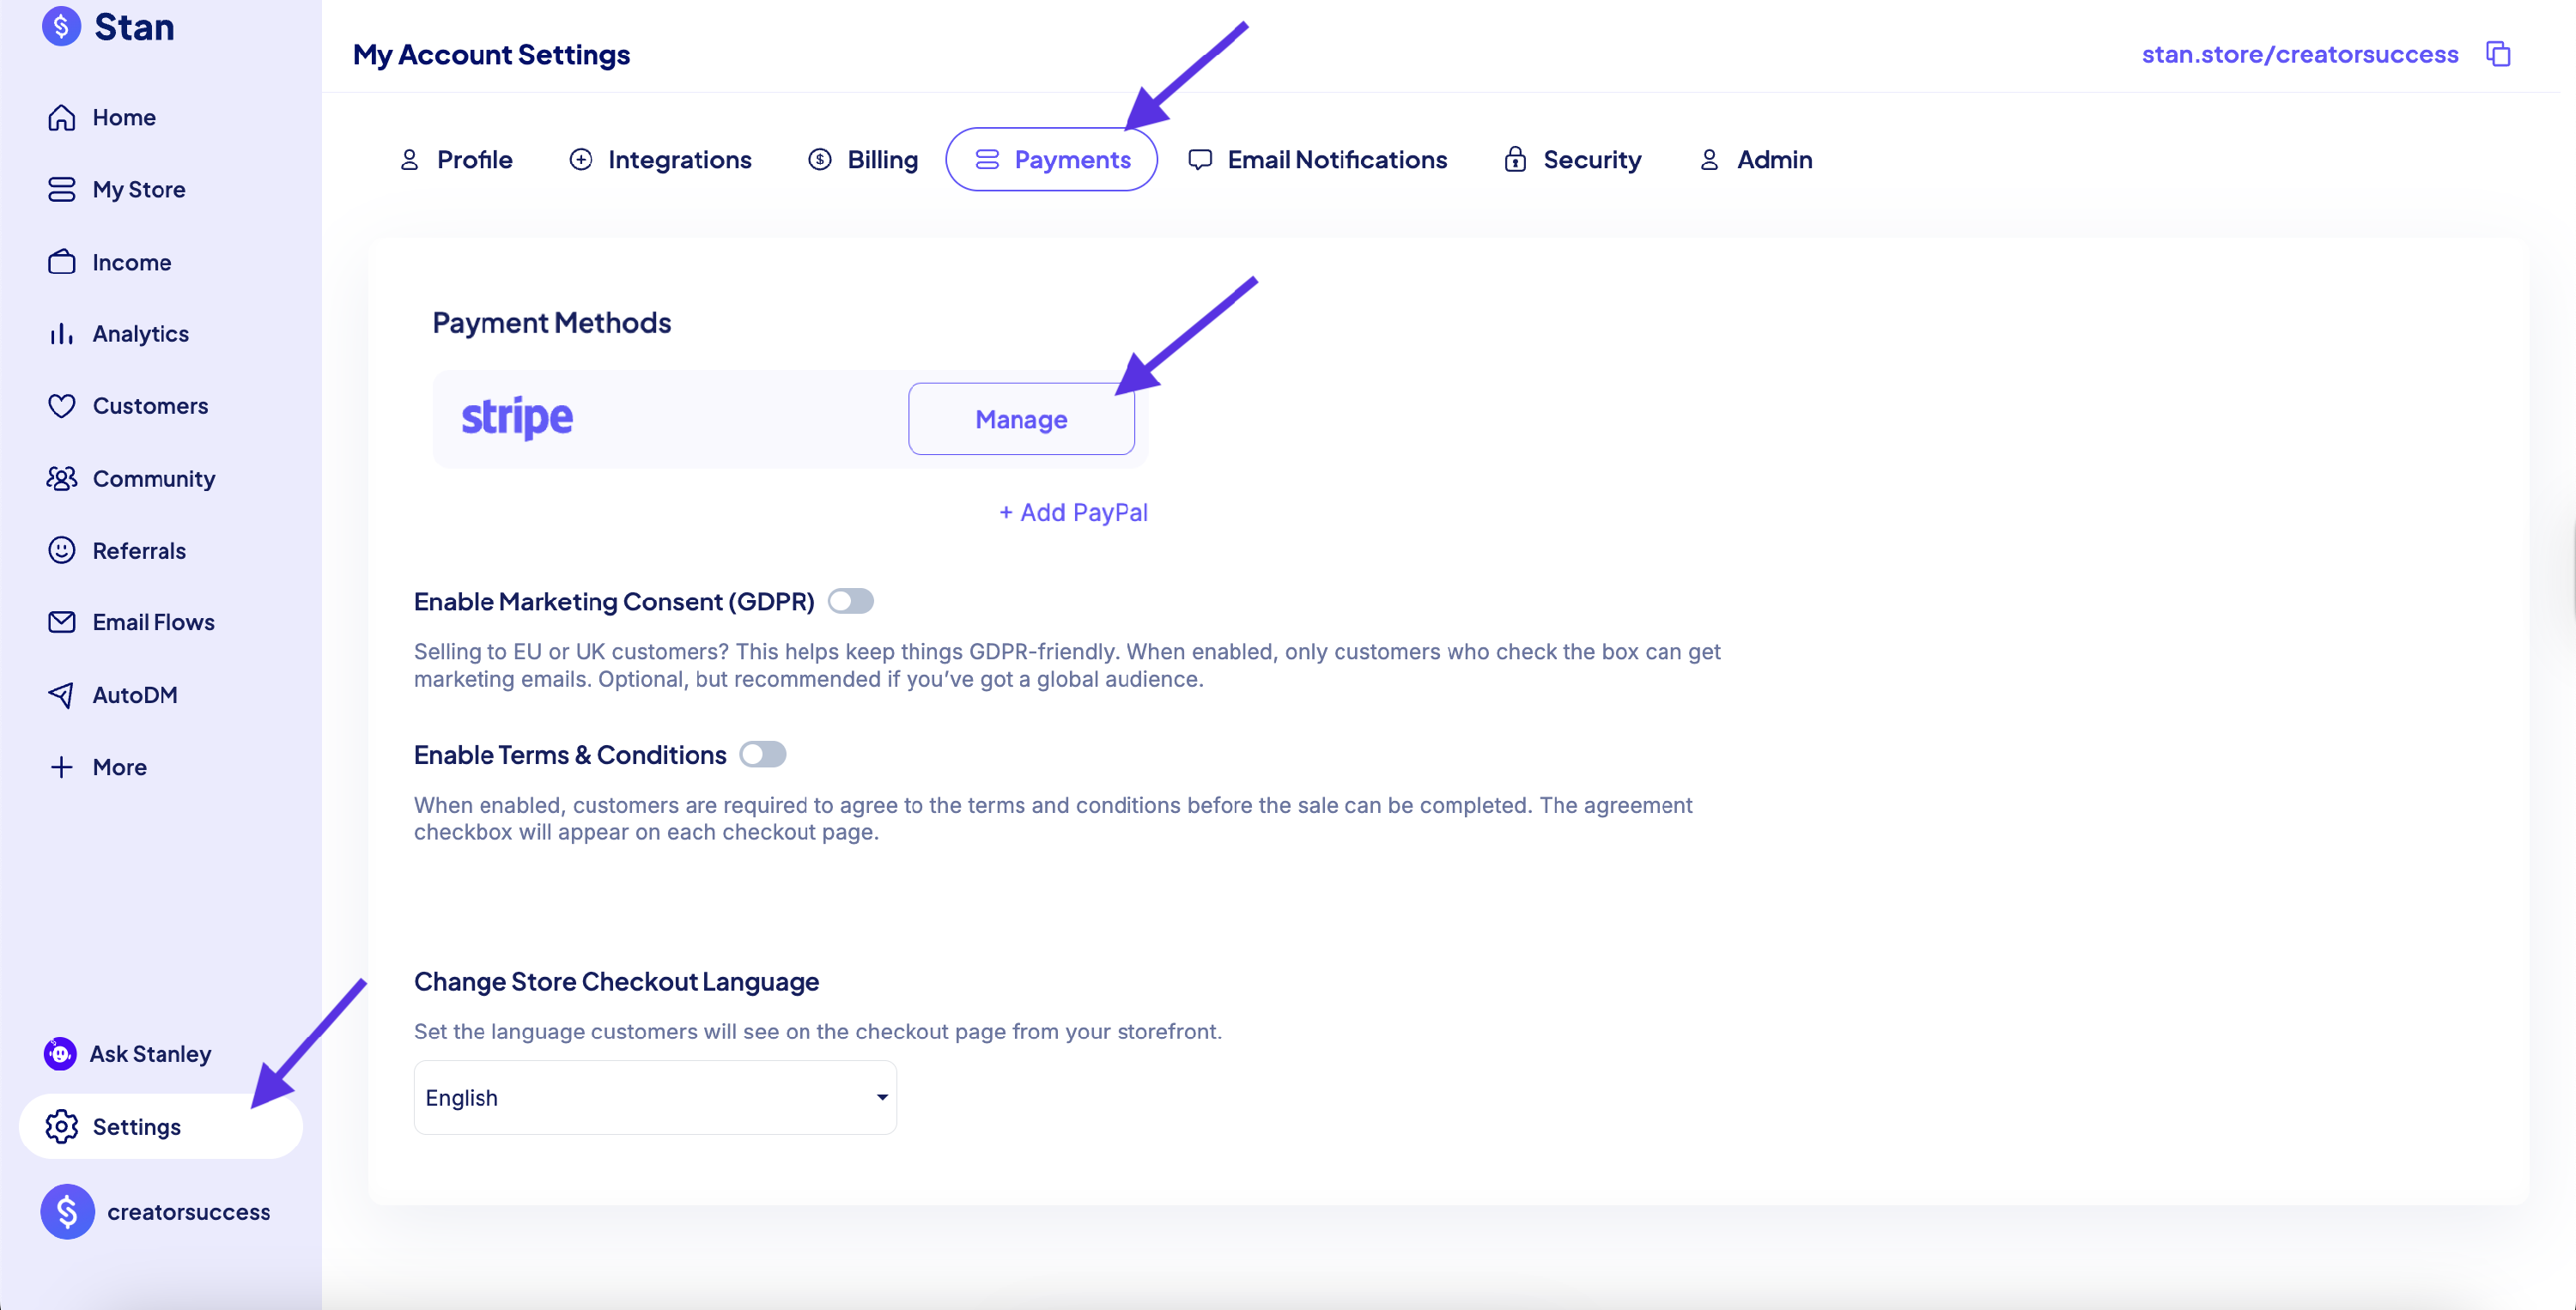This screenshot has width=2576, height=1310.
Task: Click the Integrations plus-circle icon
Action: pos(580,160)
